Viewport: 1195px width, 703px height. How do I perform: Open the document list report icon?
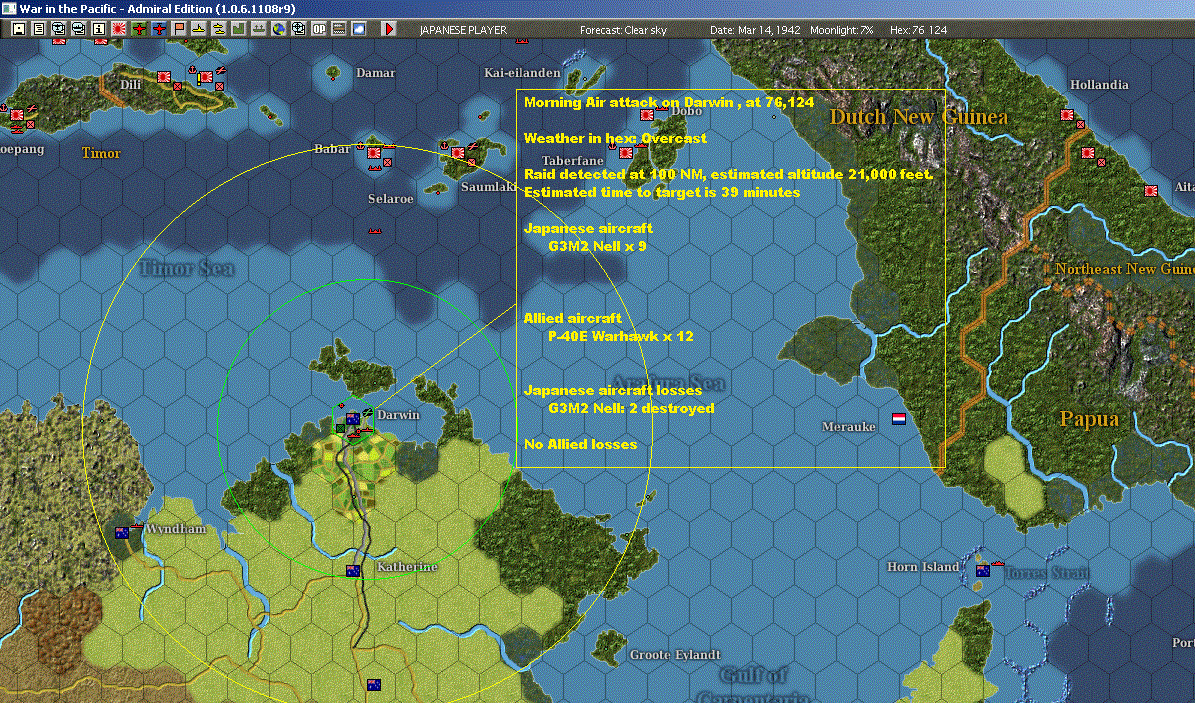39,29
